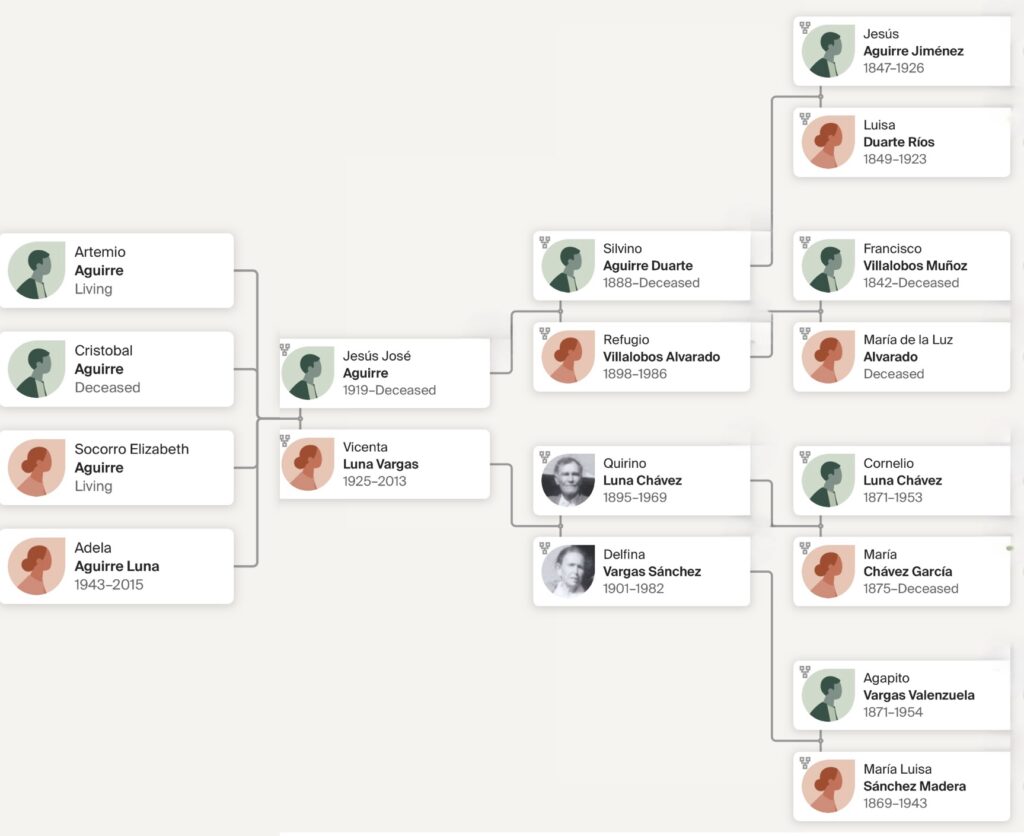Click the tree icon on Vicenta Luna Vargas's card
The height and width of the screenshot is (836, 1024).
(285, 441)
